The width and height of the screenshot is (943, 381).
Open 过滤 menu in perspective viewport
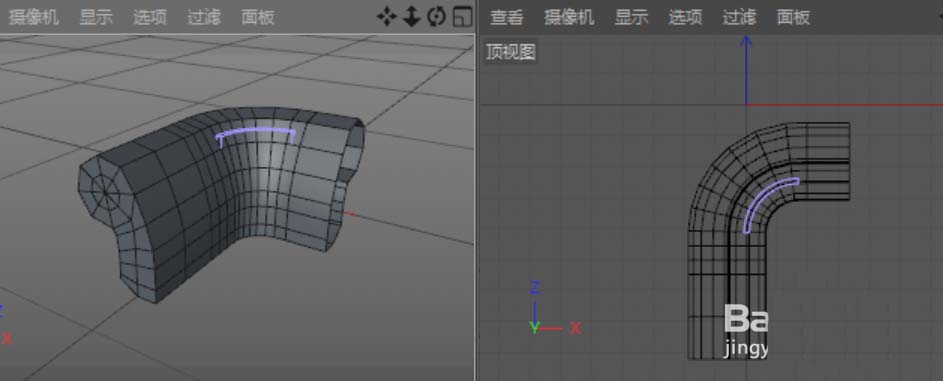(204, 17)
